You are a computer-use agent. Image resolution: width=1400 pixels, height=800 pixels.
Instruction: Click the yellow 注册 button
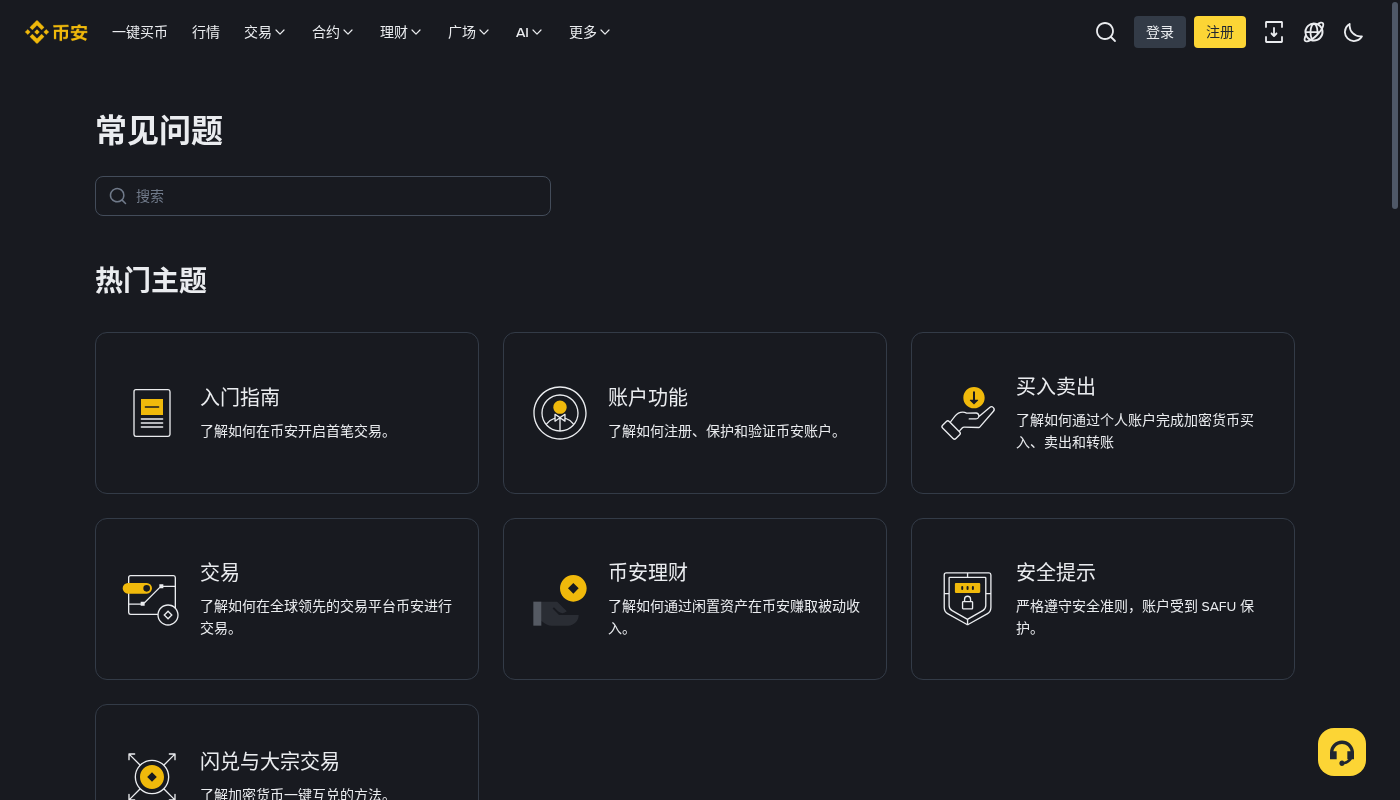1220,32
